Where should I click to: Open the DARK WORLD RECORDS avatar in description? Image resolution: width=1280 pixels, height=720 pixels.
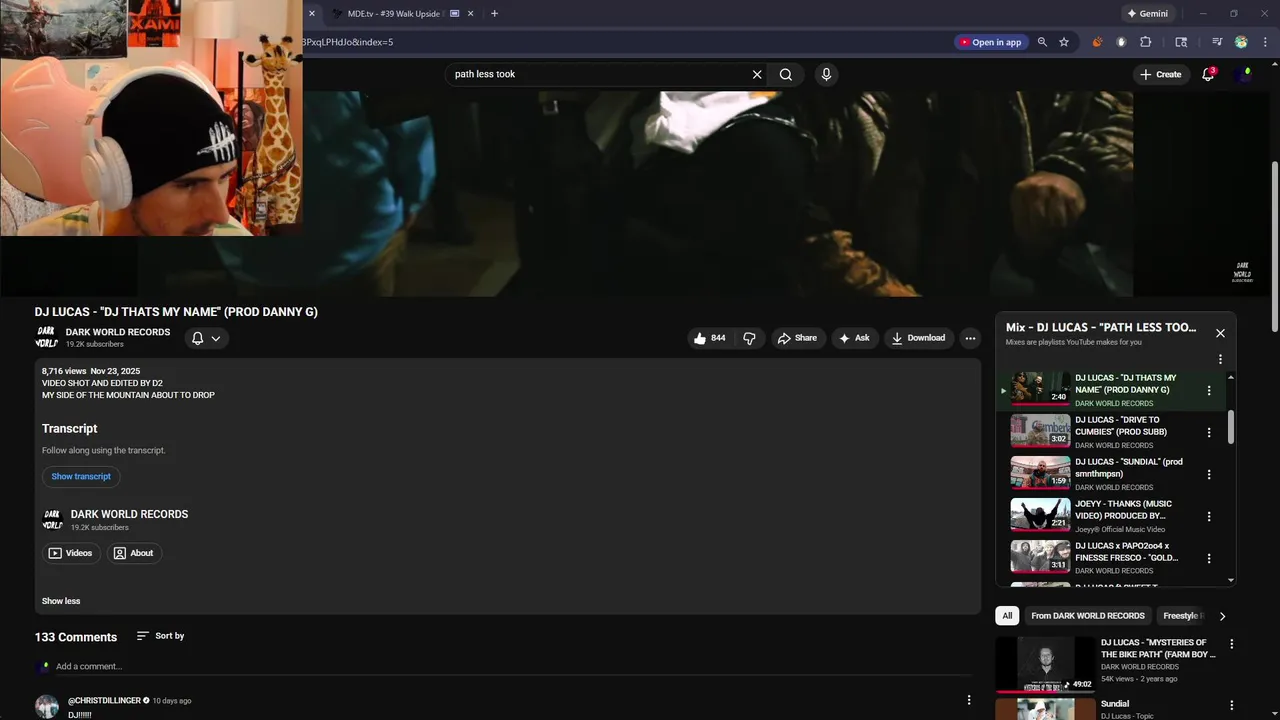pos(51,520)
